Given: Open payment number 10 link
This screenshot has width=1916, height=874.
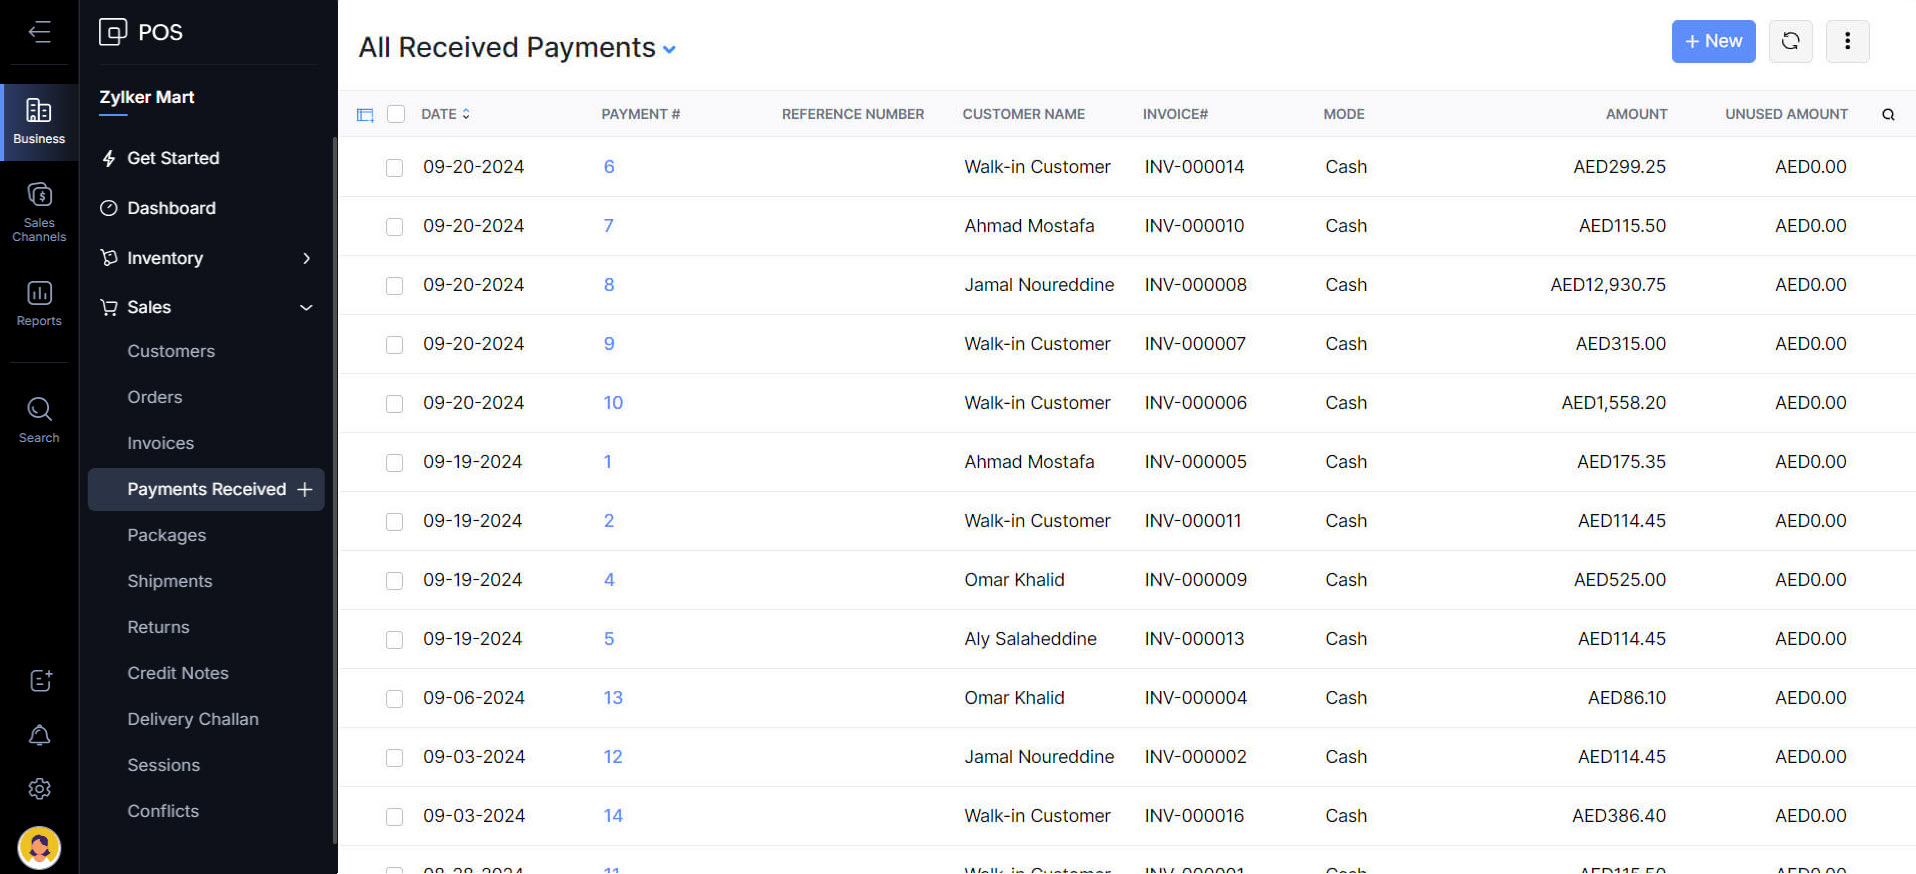Looking at the screenshot, I should pyautogui.click(x=613, y=403).
